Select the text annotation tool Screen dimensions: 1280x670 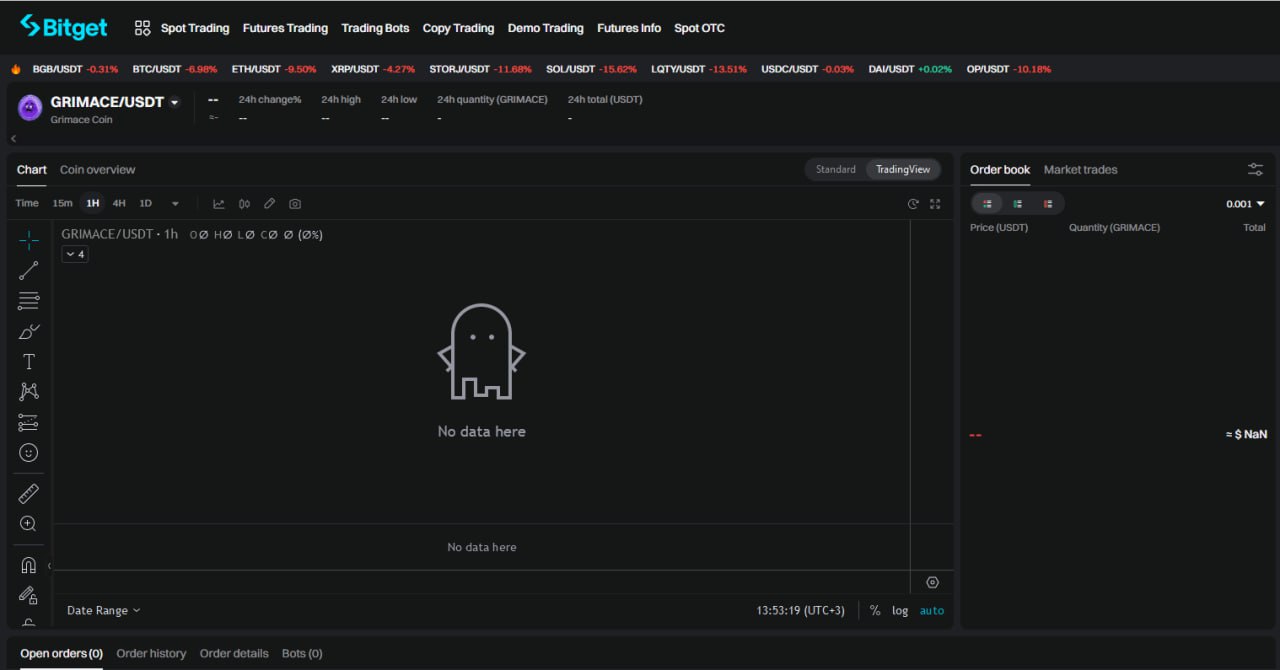[x=29, y=362]
